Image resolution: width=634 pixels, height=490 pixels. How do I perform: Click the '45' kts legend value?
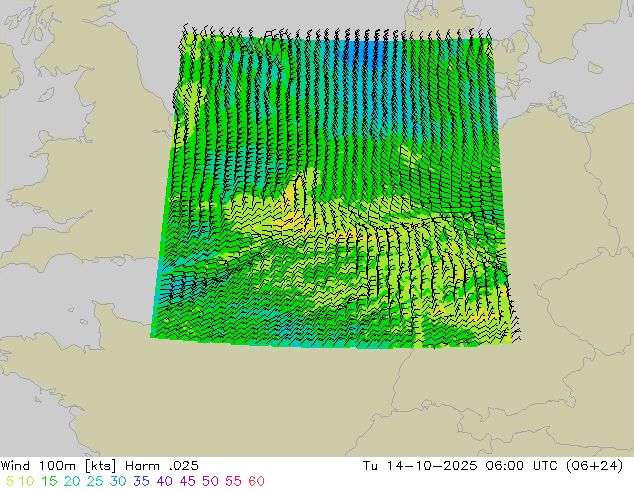[187, 481]
